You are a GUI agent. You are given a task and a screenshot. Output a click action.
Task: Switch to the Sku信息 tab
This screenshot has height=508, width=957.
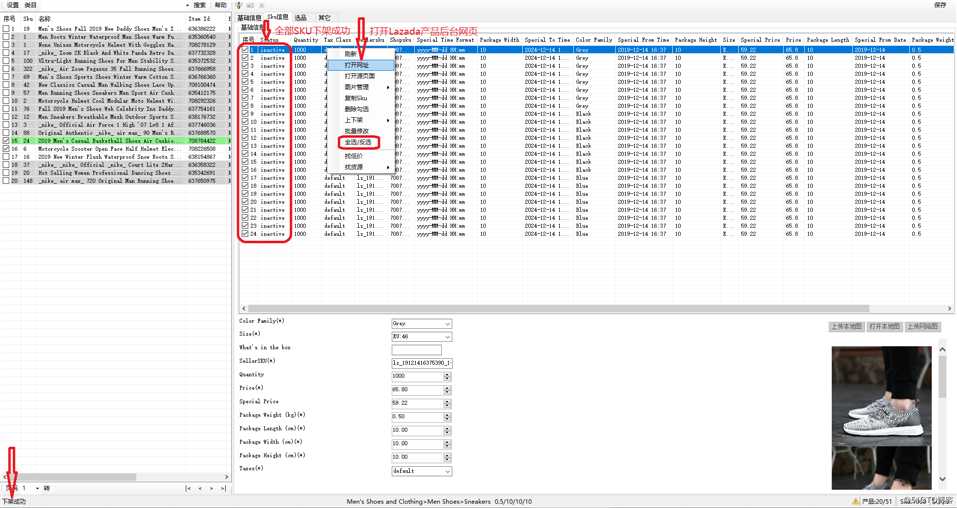[x=278, y=18]
